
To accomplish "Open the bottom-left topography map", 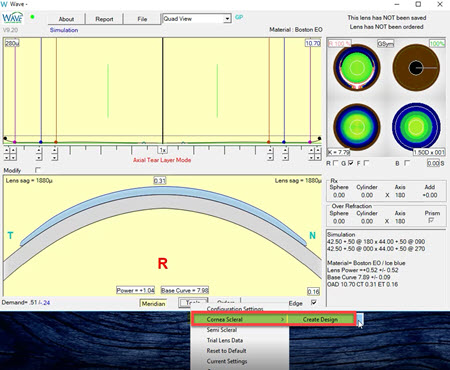I will (x=357, y=127).
